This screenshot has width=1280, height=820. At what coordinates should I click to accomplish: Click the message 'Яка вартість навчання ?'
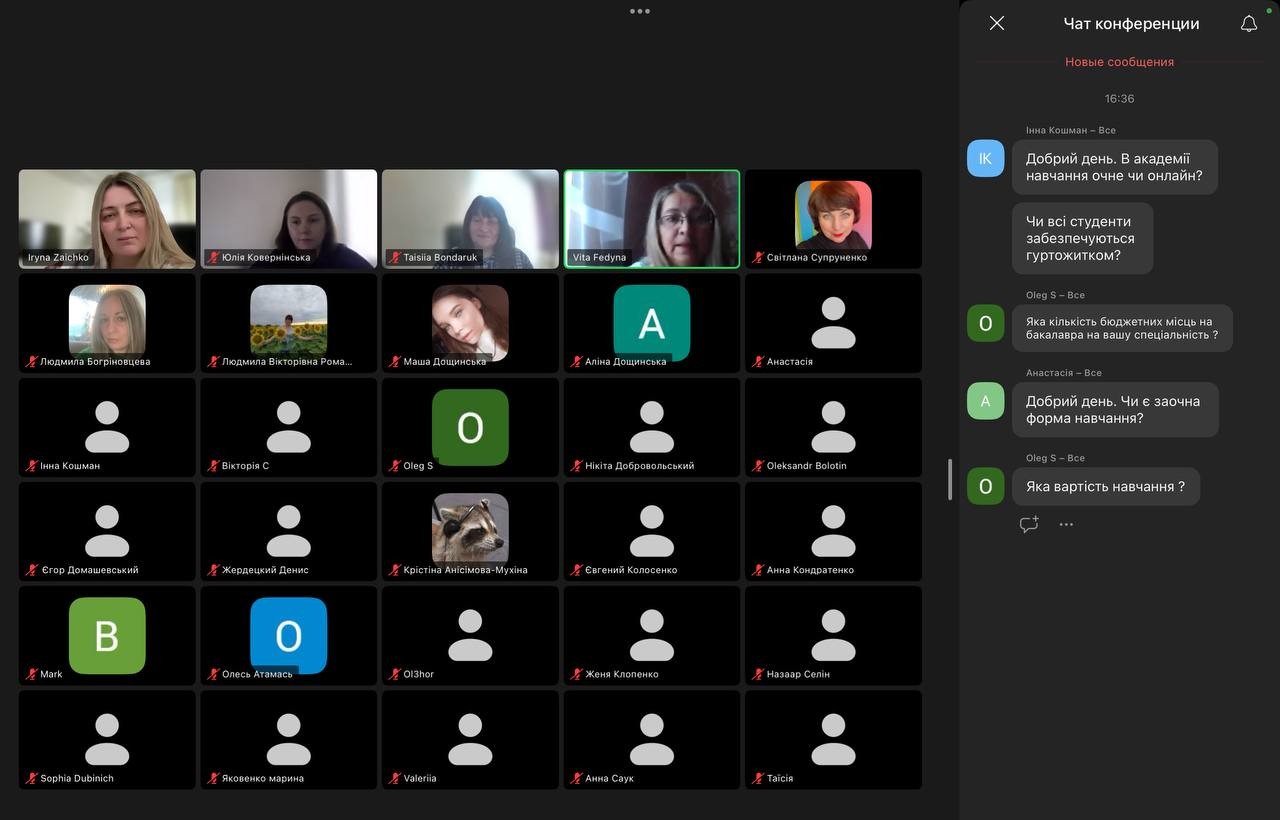pyautogui.click(x=1105, y=487)
